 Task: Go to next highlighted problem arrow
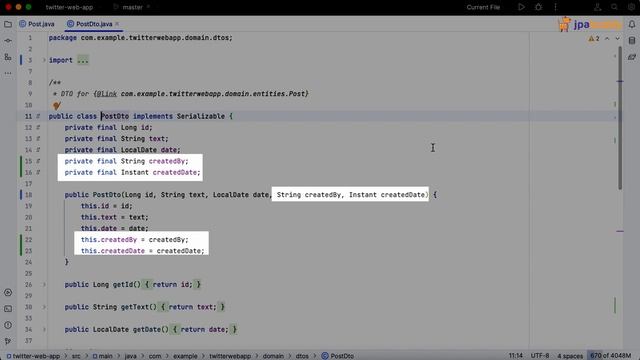click(617, 38)
